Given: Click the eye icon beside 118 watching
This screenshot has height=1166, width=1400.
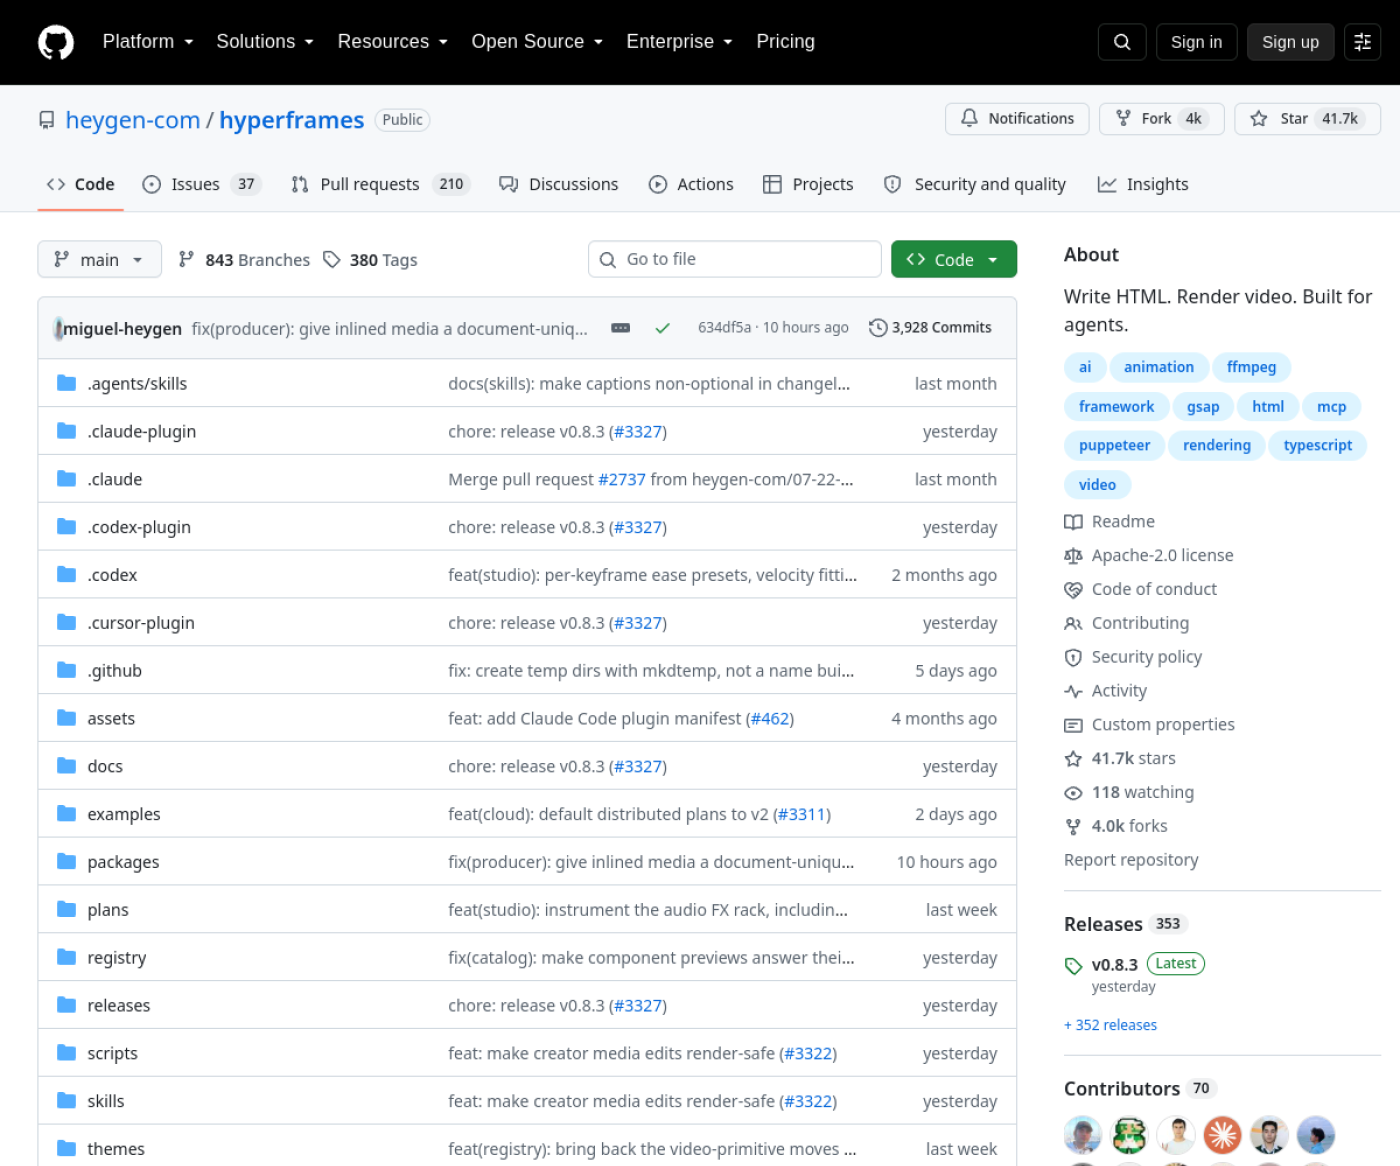Looking at the screenshot, I should click(1073, 793).
